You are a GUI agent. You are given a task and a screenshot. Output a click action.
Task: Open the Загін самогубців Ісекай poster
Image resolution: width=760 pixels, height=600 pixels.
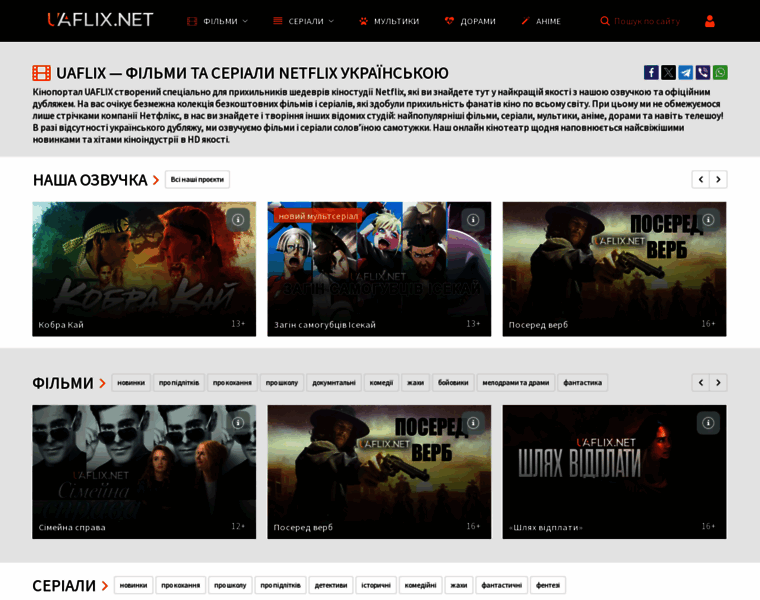[379, 269]
